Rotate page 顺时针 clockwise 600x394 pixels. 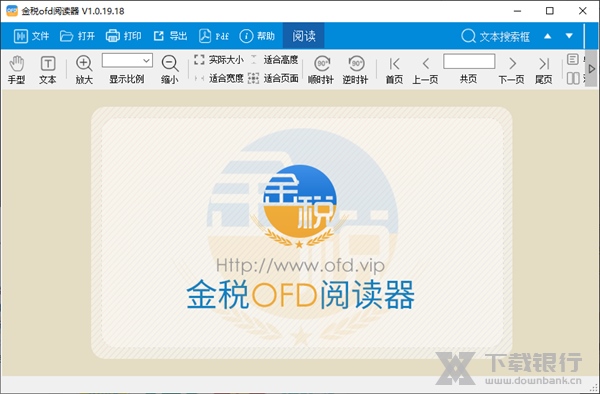coord(321,70)
